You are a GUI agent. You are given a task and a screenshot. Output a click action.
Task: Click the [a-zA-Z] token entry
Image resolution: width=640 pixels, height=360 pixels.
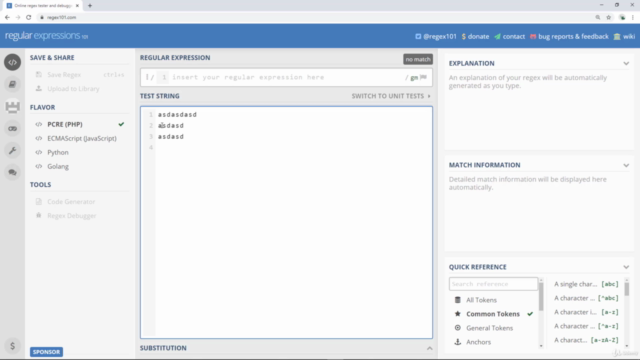point(586,340)
